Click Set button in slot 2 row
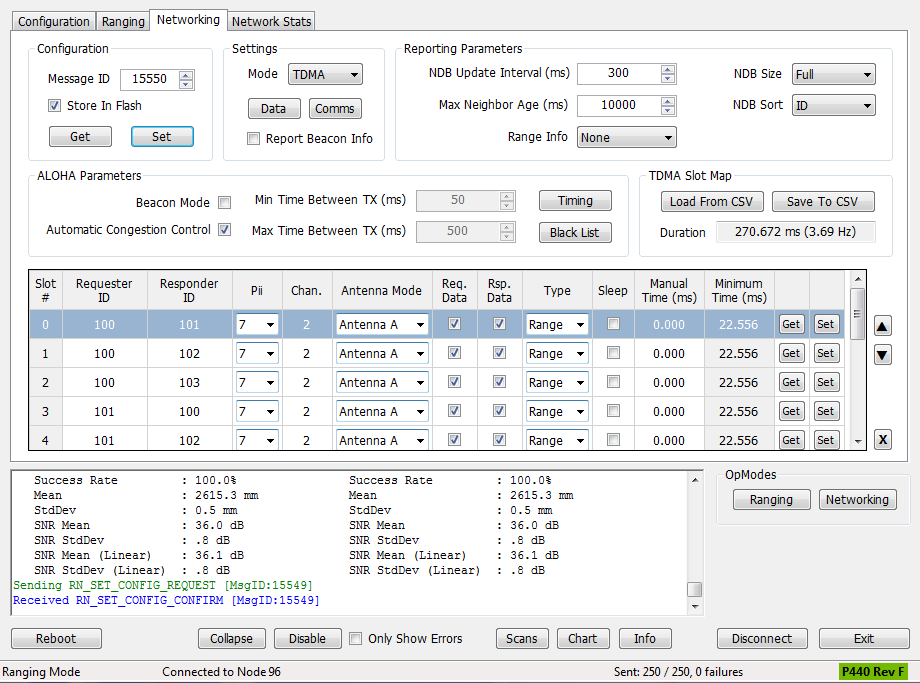 coord(825,382)
